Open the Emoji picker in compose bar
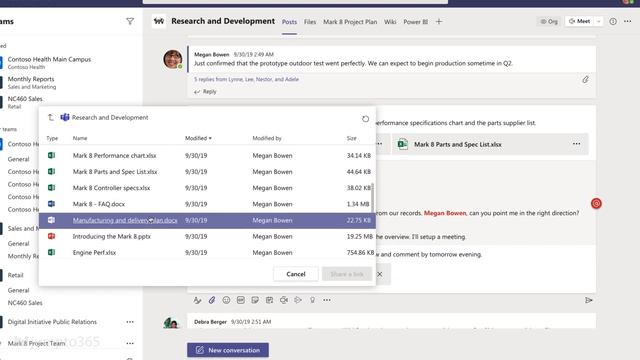The height and width of the screenshot is (360, 640). coord(226,300)
